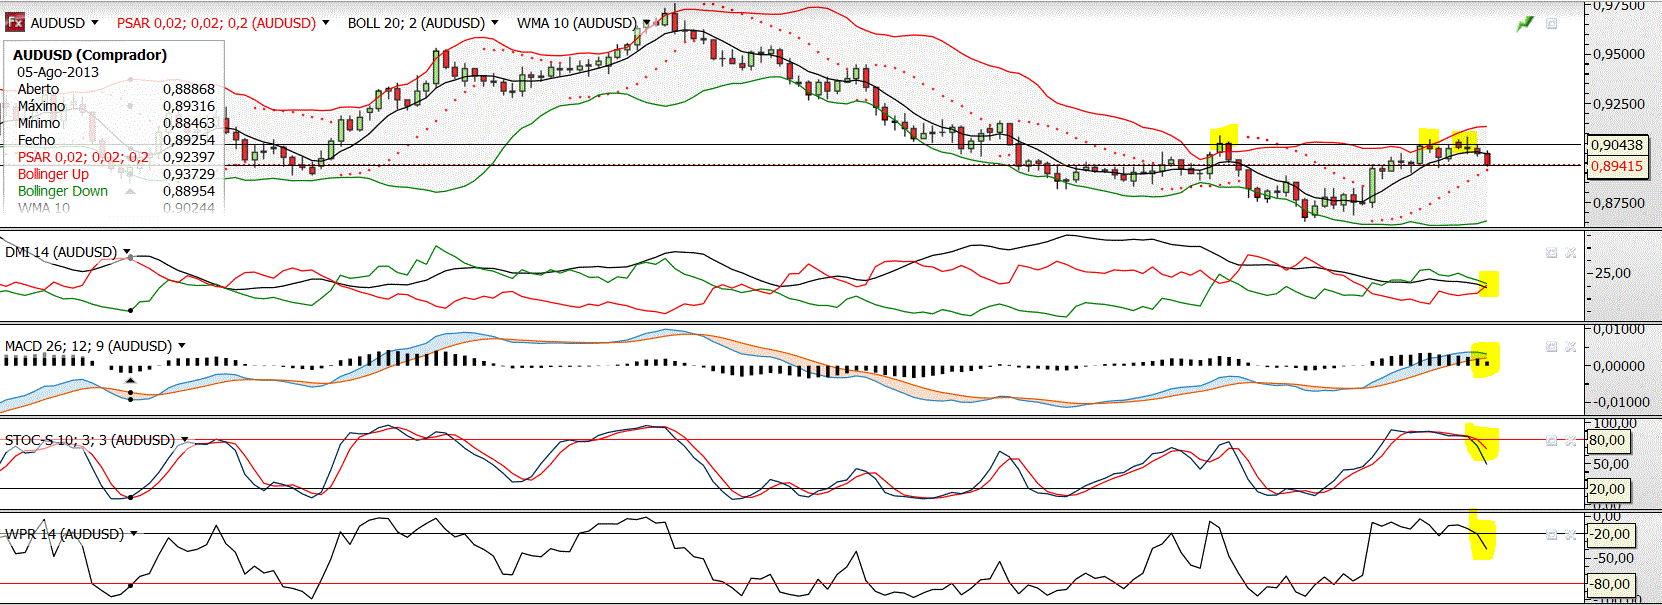The width and height of the screenshot is (1662, 605).
Task: Click the PSAR value 0,92397 in data box
Action: point(189,157)
